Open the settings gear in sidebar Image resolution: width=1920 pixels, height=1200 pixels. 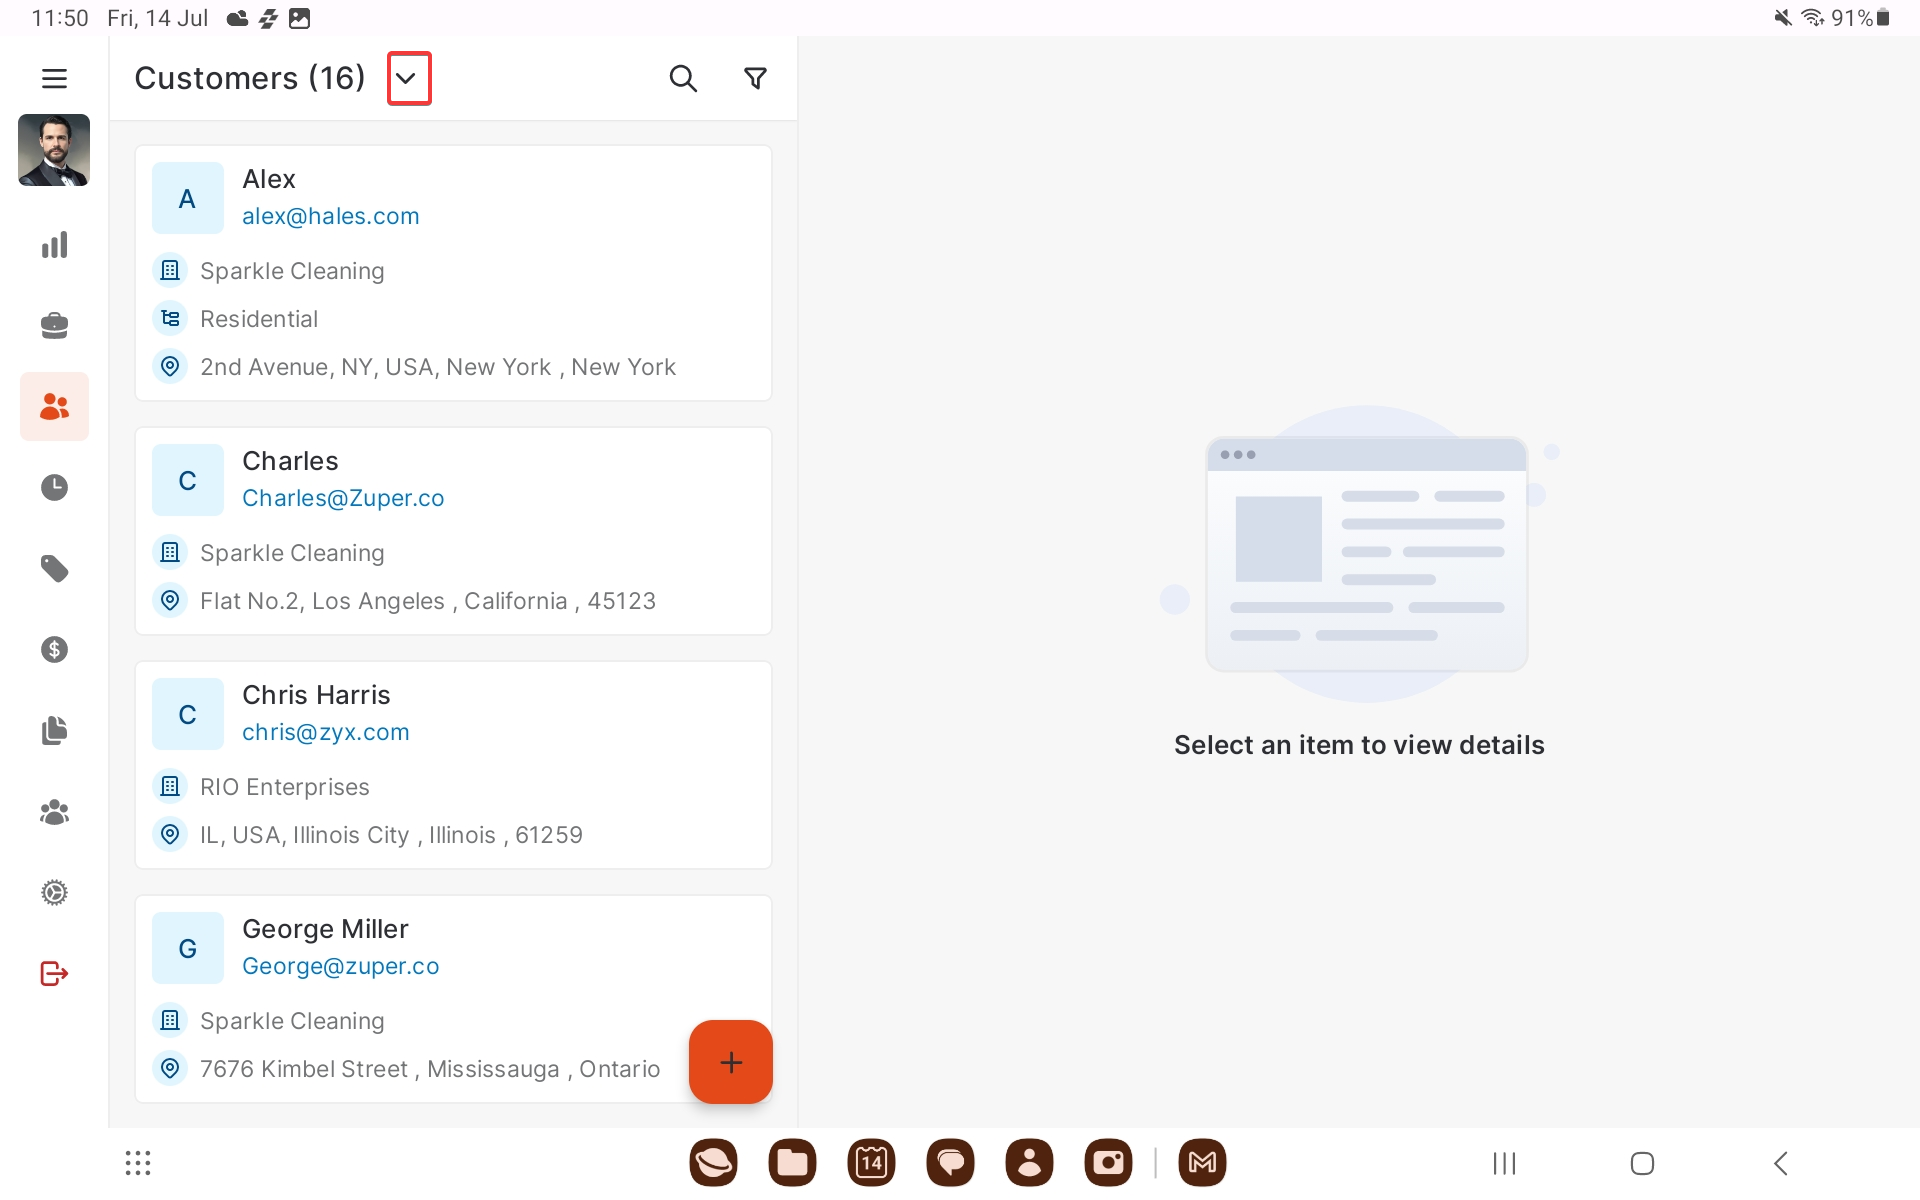54,893
